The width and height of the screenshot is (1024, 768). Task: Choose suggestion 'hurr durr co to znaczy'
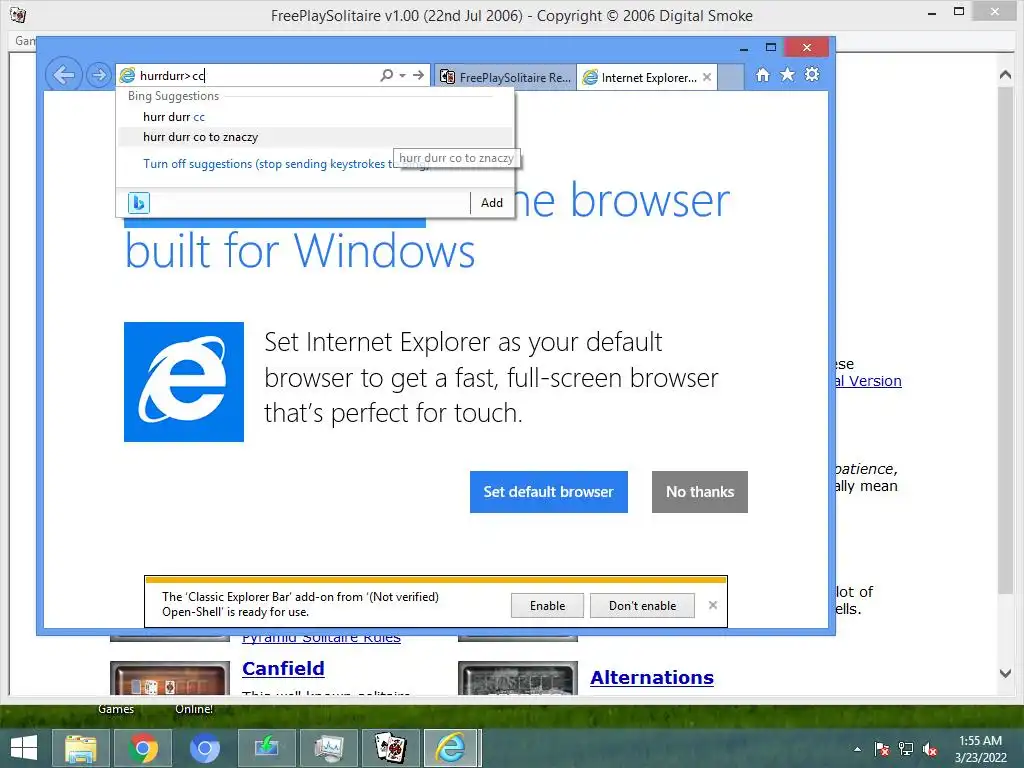click(315, 137)
